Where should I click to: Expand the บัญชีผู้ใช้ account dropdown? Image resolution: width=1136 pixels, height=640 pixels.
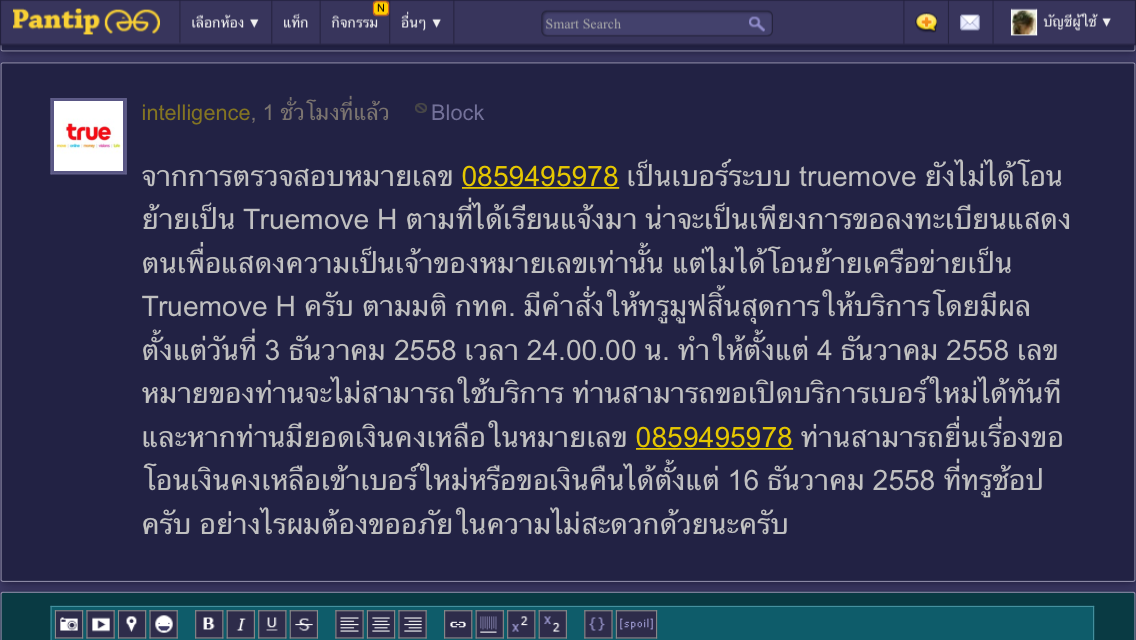point(1077,22)
